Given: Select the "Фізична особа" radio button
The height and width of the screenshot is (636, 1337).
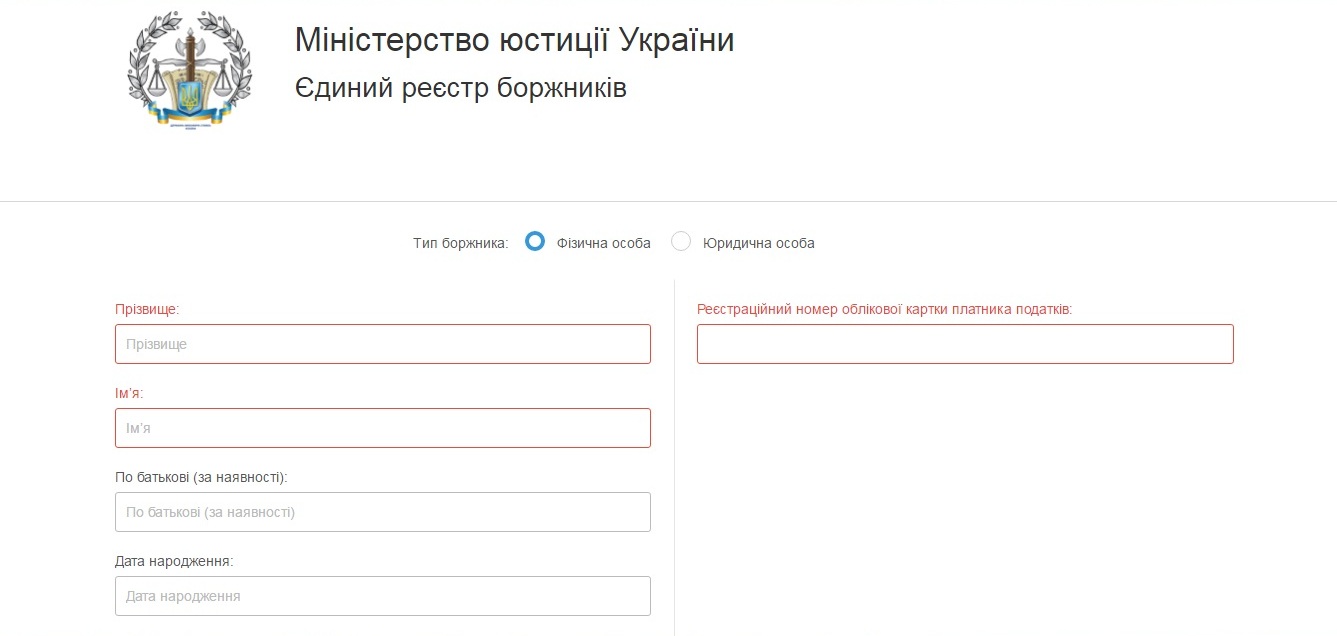Looking at the screenshot, I should pos(535,241).
